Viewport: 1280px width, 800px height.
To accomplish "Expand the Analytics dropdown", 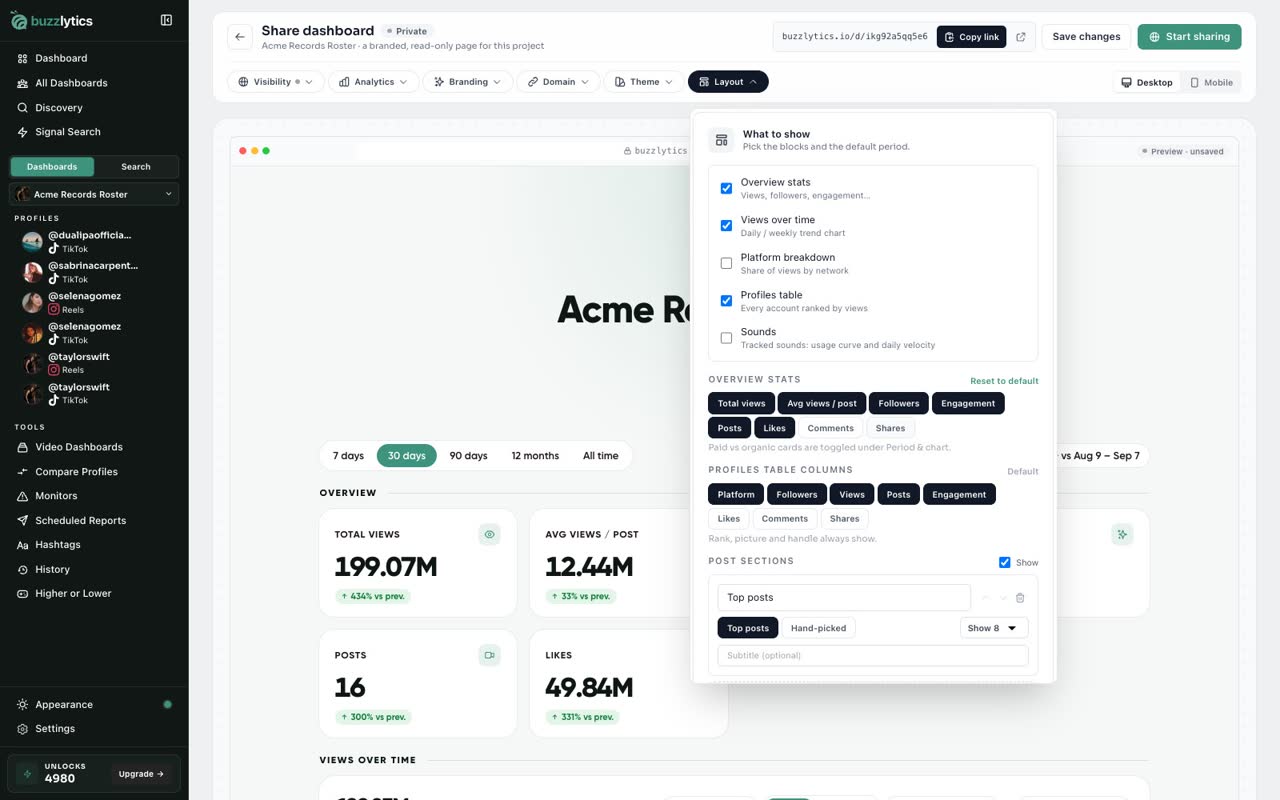I will click(374, 82).
